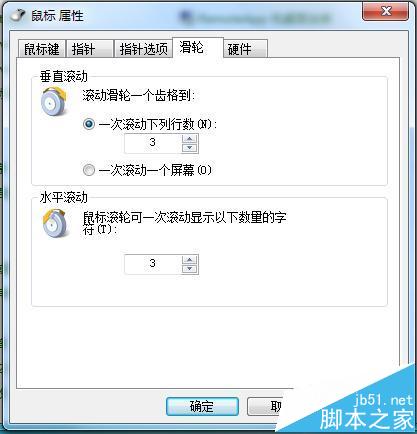Switch to the 鼠标键 tab

[x=42, y=49]
